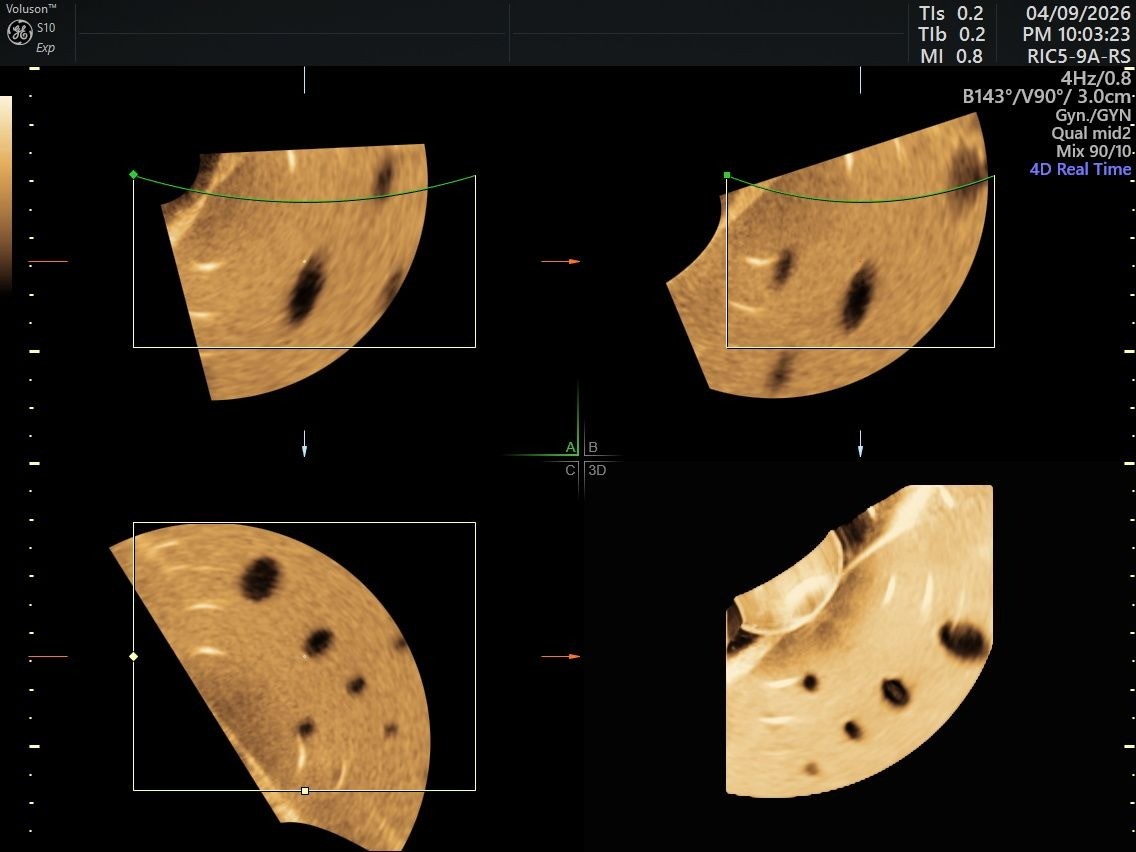1136x852 pixels.
Task: Click the green curved render line in panel A
Action: coord(304,201)
